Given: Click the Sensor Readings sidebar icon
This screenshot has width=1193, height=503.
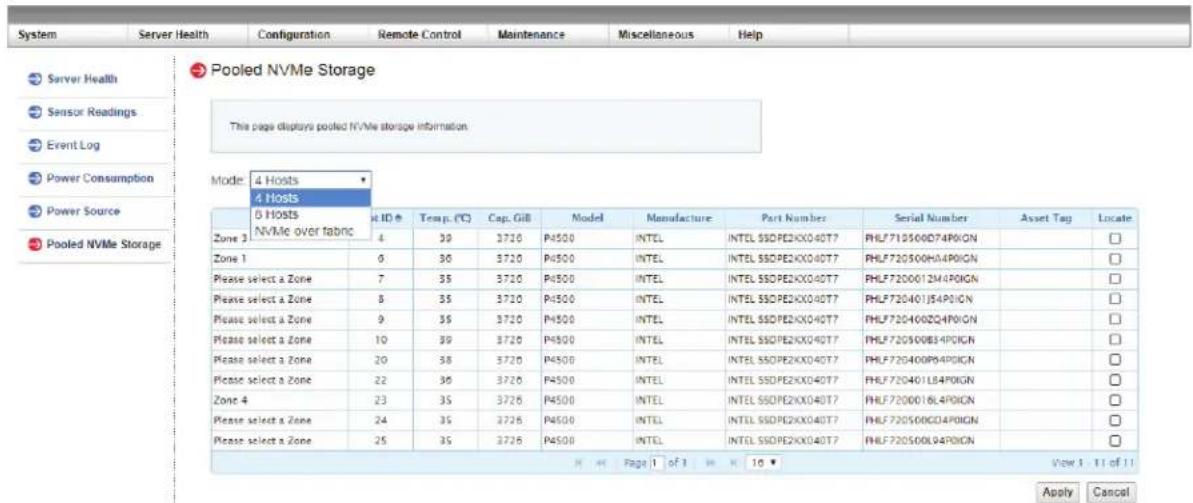Looking at the screenshot, I should pyautogui.click(x=35, y=113).
